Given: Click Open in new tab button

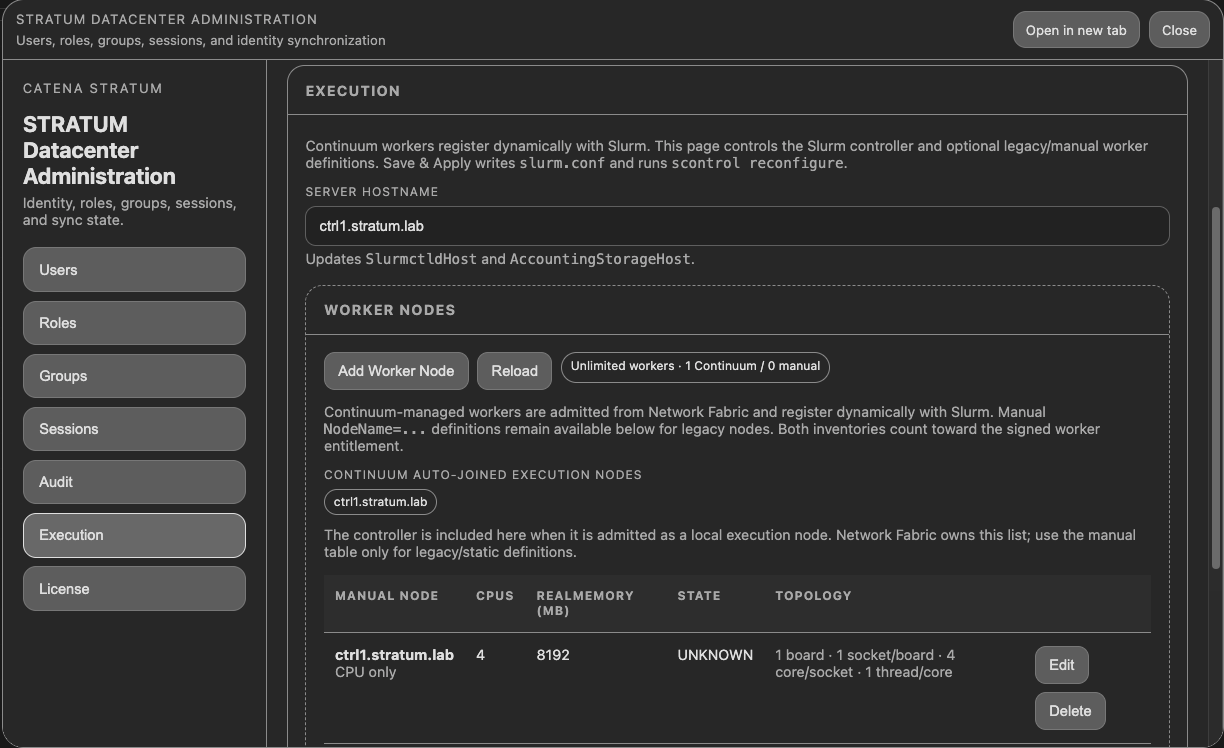Looking at the screenshot, I should coord(1076,30).
